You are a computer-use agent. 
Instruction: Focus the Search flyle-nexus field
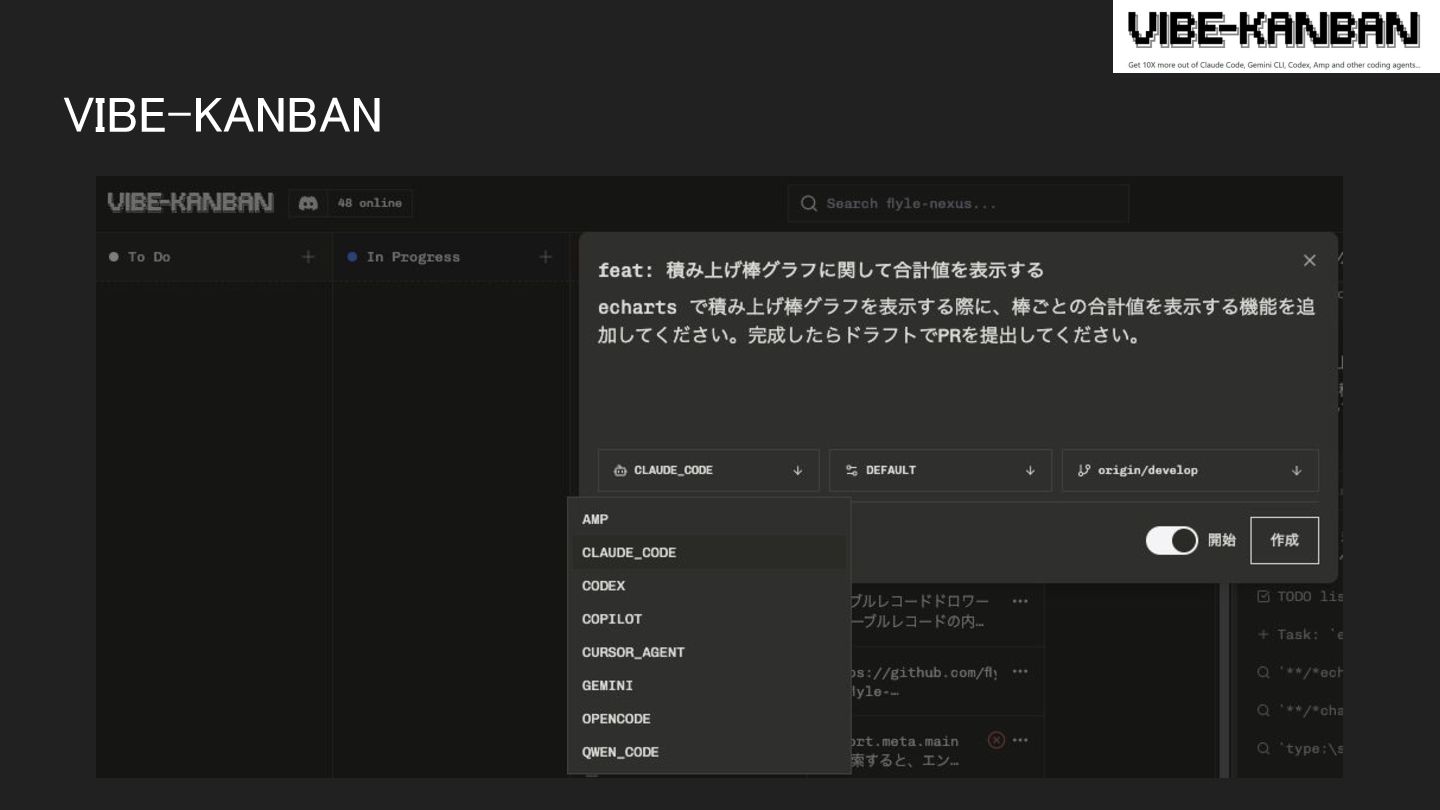(958, 204)
